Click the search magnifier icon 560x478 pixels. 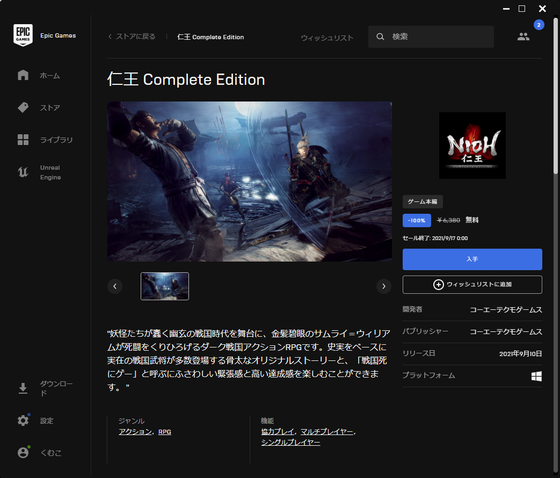tap(380, 36)
